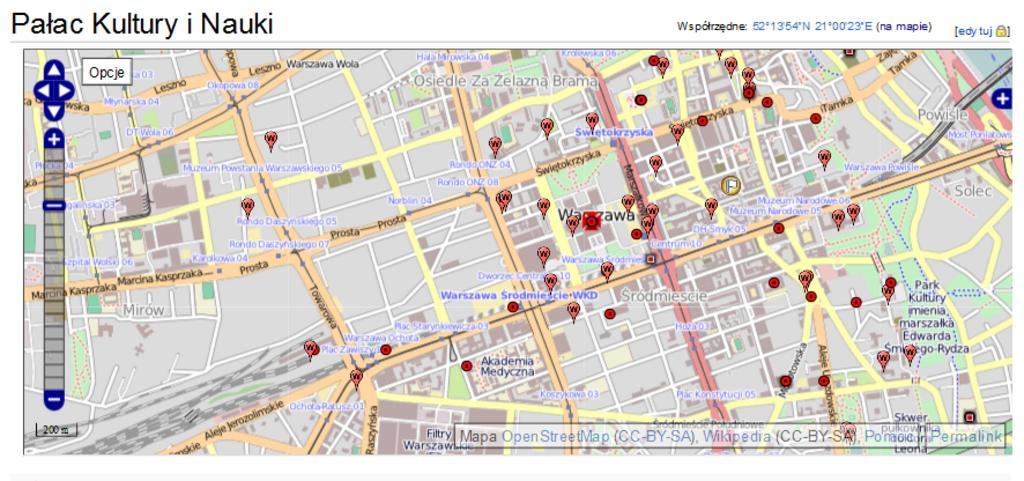Click red dot marker right of Plac Zawiszy

pyautogui.click(x=386, y=350)
